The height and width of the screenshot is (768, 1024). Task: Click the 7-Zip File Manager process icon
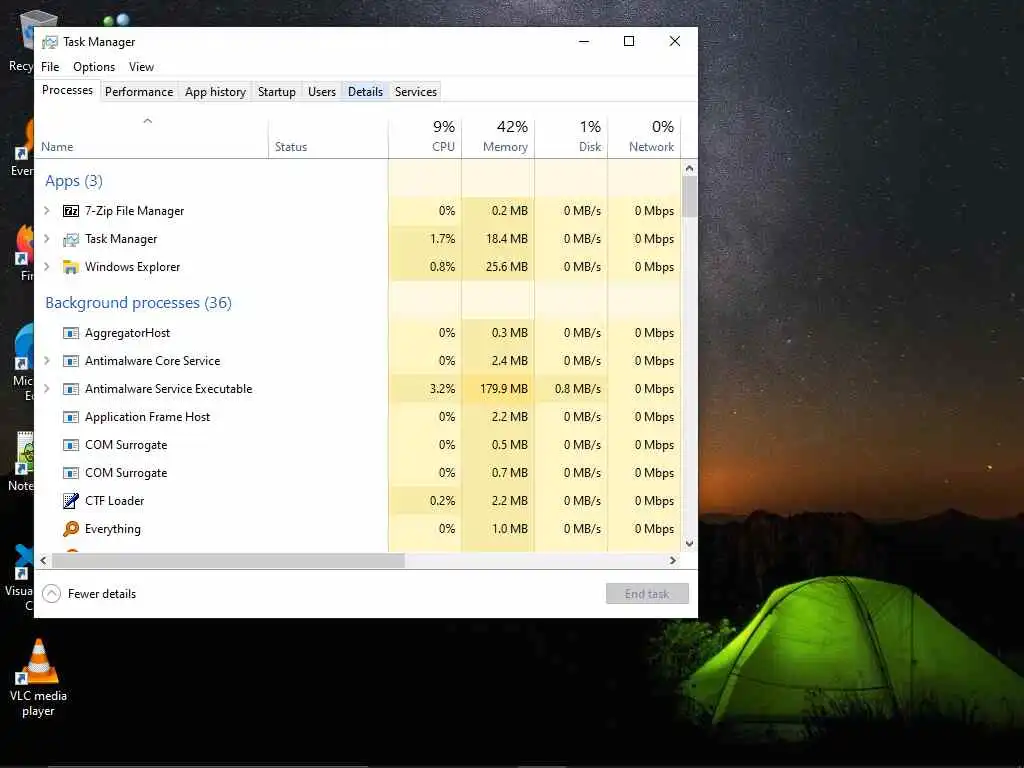click(71, 211)
